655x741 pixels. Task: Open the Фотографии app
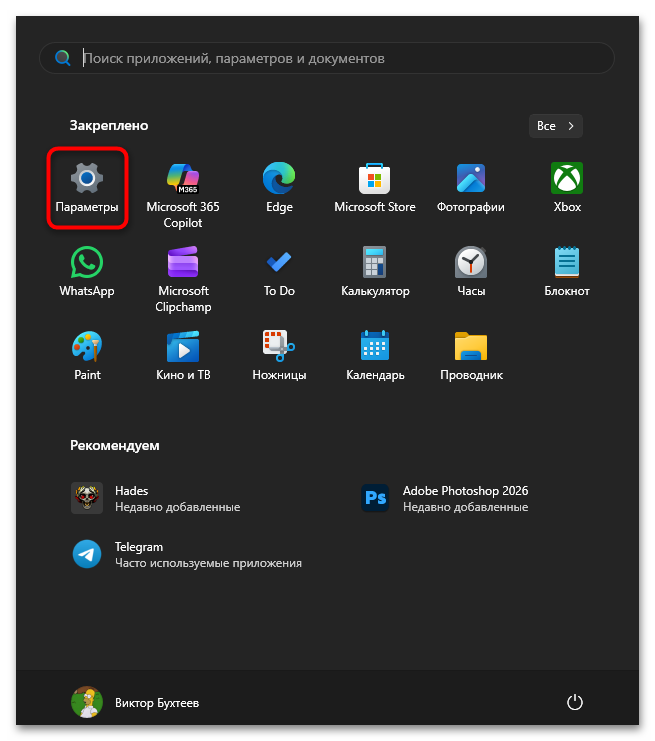tap(471, 188)
